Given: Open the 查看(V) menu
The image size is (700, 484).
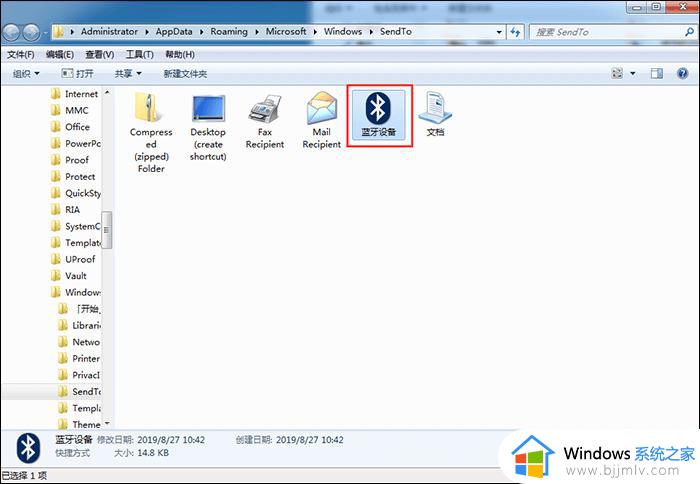Looking at the screenshot, I should (100, 54).
